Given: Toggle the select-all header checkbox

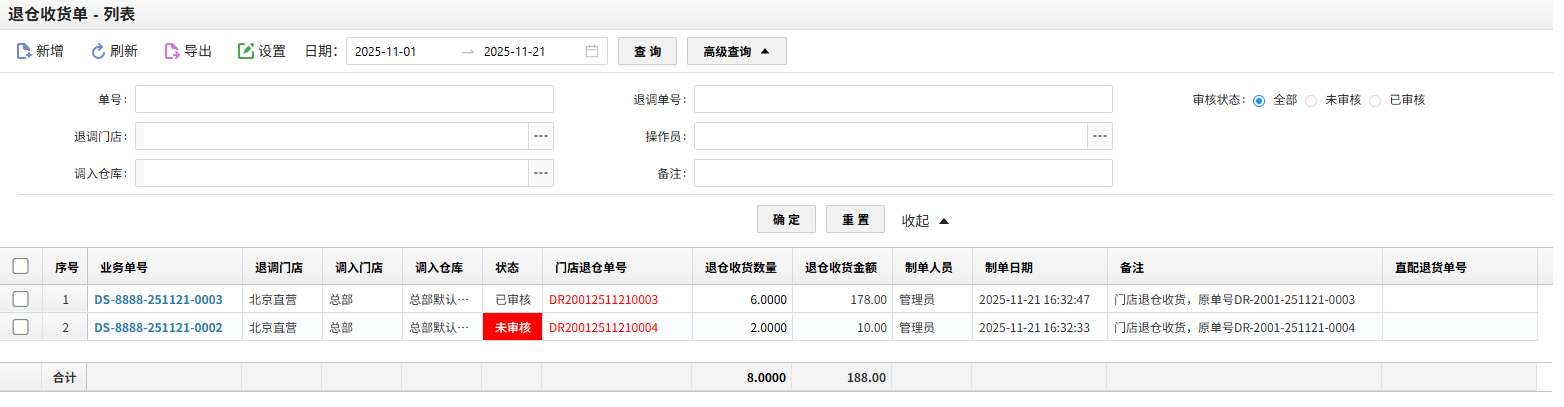Looking at the screenshot, I should point(21,267).
